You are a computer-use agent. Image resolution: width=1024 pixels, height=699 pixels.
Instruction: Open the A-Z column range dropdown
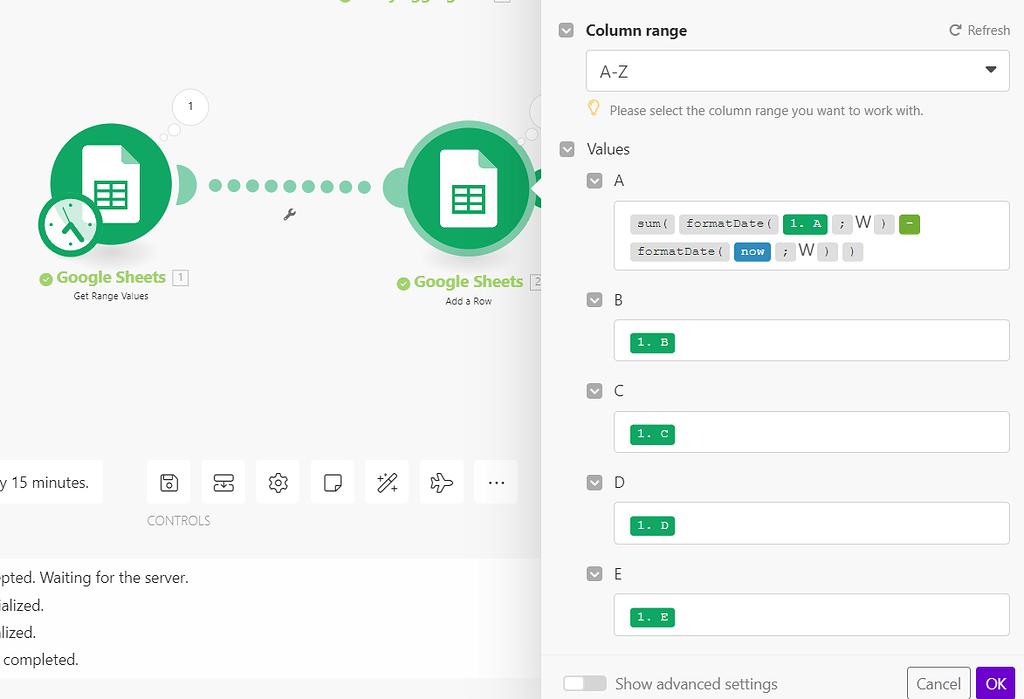[x=797, y=70]
